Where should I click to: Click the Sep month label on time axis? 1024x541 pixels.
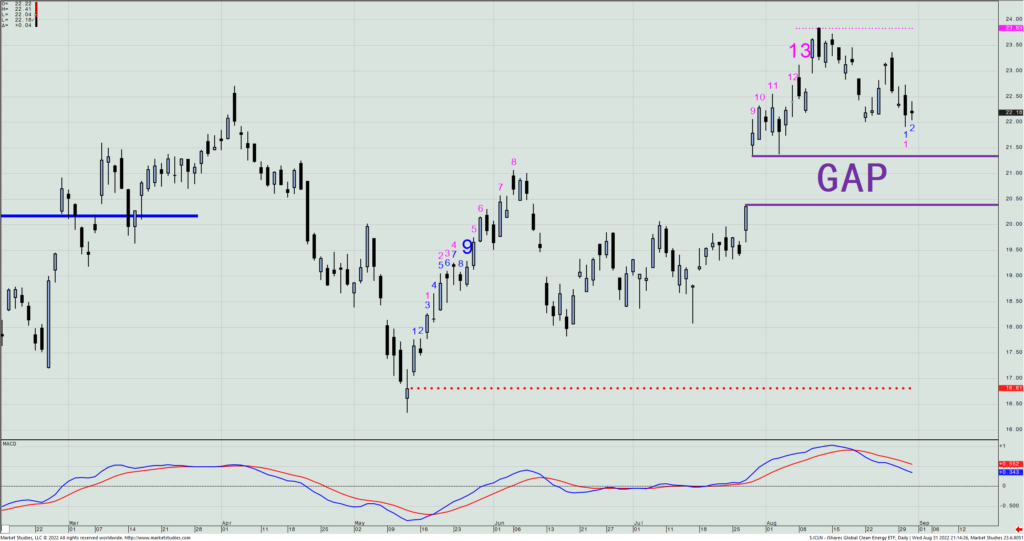924,523
